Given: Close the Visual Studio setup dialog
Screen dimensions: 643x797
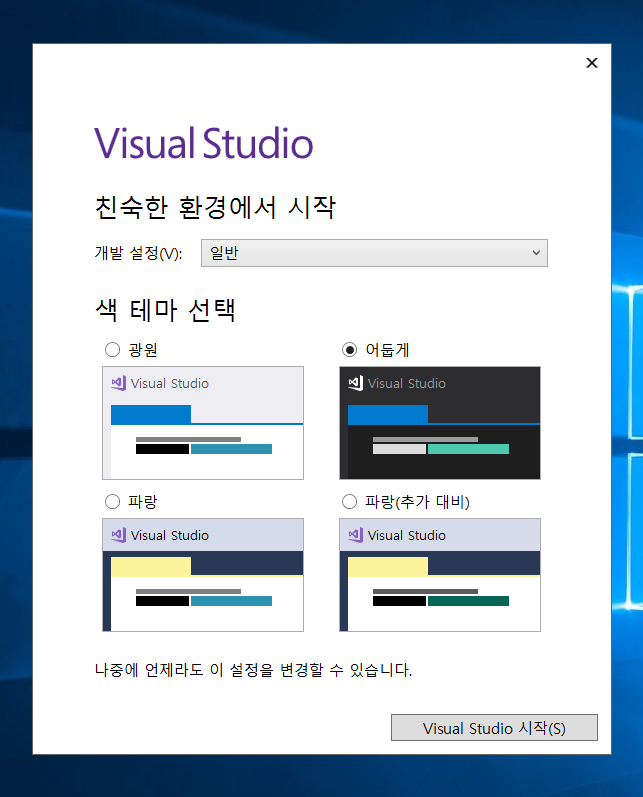Looking at the screenshot, I should coord(592,63).
